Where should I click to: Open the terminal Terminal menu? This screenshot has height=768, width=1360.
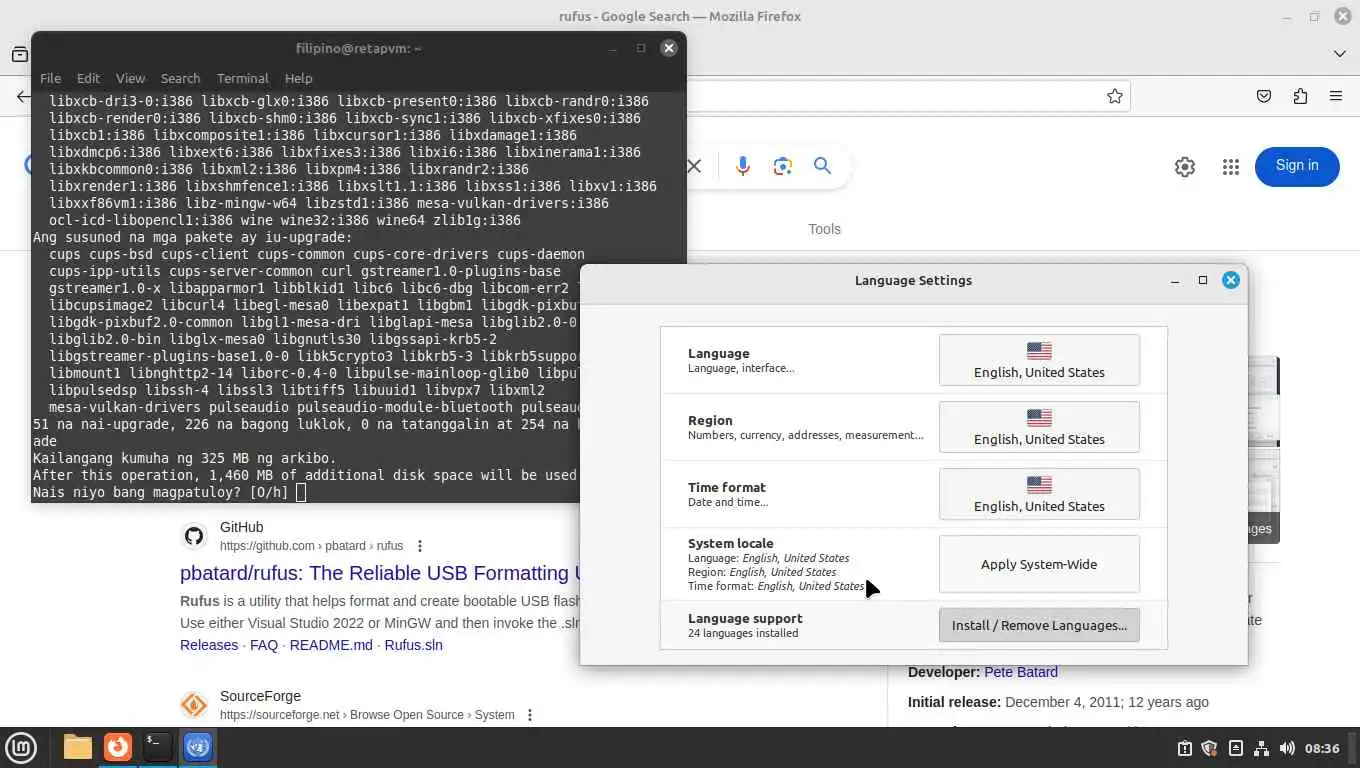point(243,78)
